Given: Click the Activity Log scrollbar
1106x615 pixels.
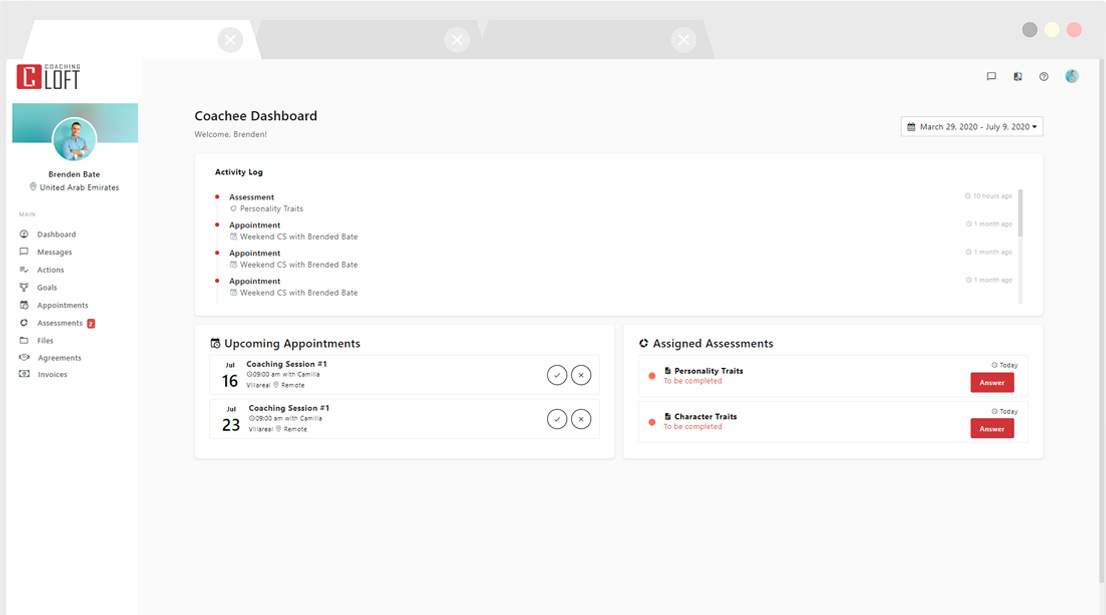Looking at the screenshot, I should pyautogui.click(x=1020, y=213).
